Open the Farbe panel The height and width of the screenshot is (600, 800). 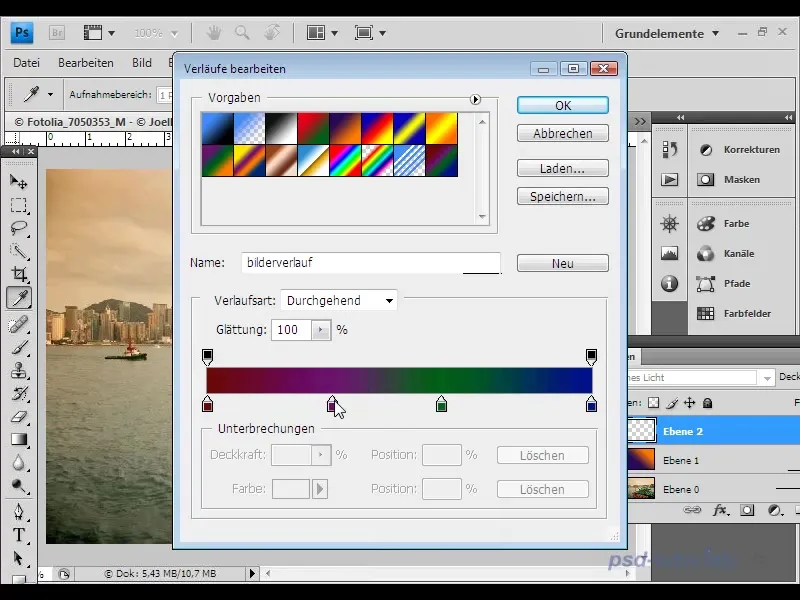(723, 223)
